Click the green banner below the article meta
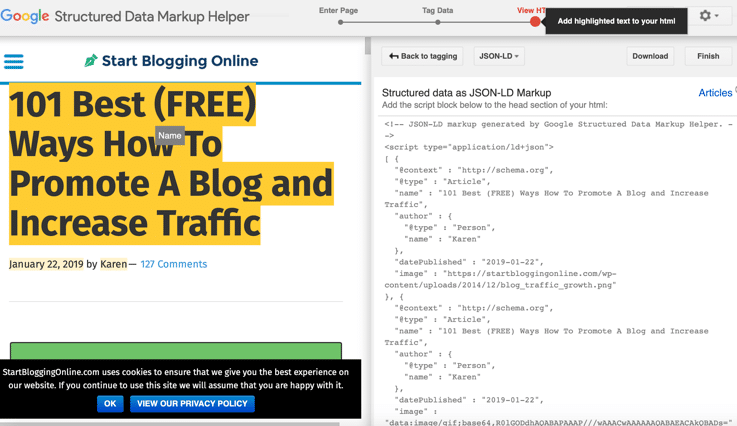Viewport: 737px width, 426px height. (176, 351)
